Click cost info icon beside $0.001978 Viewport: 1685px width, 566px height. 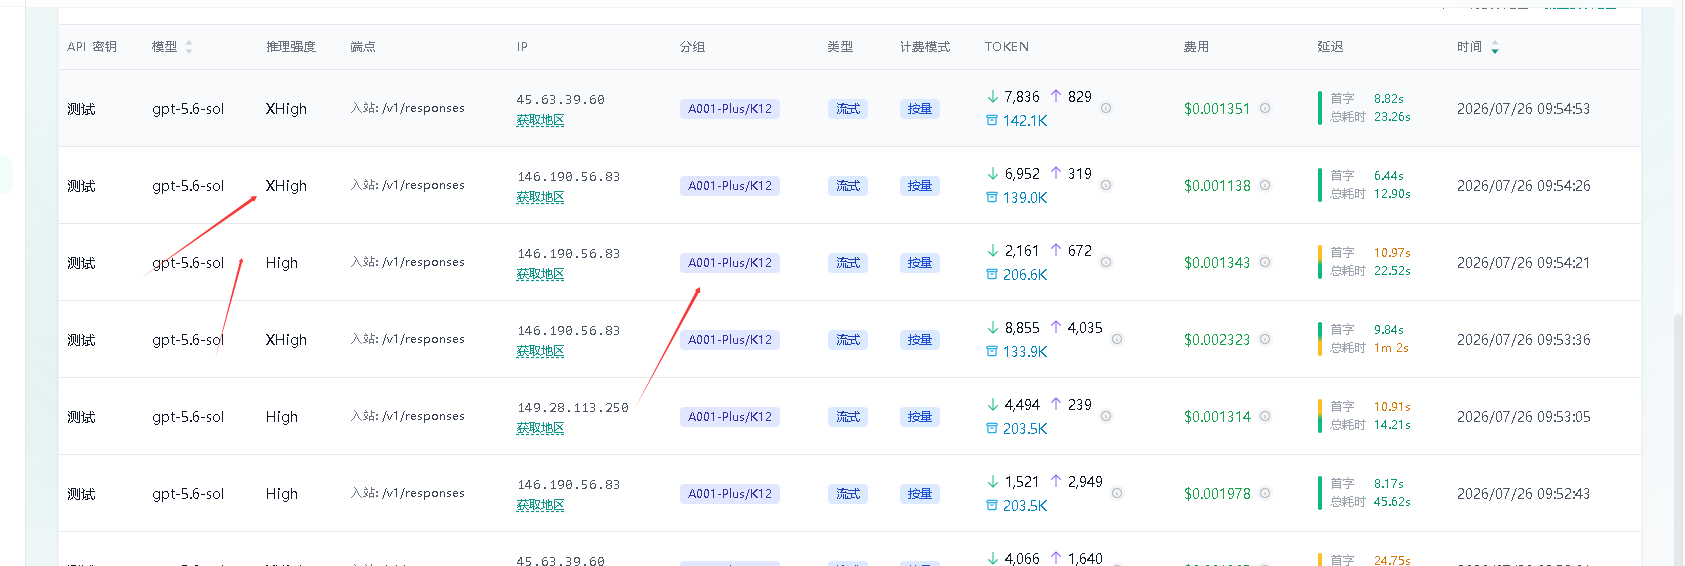[x=1265, y=493]
